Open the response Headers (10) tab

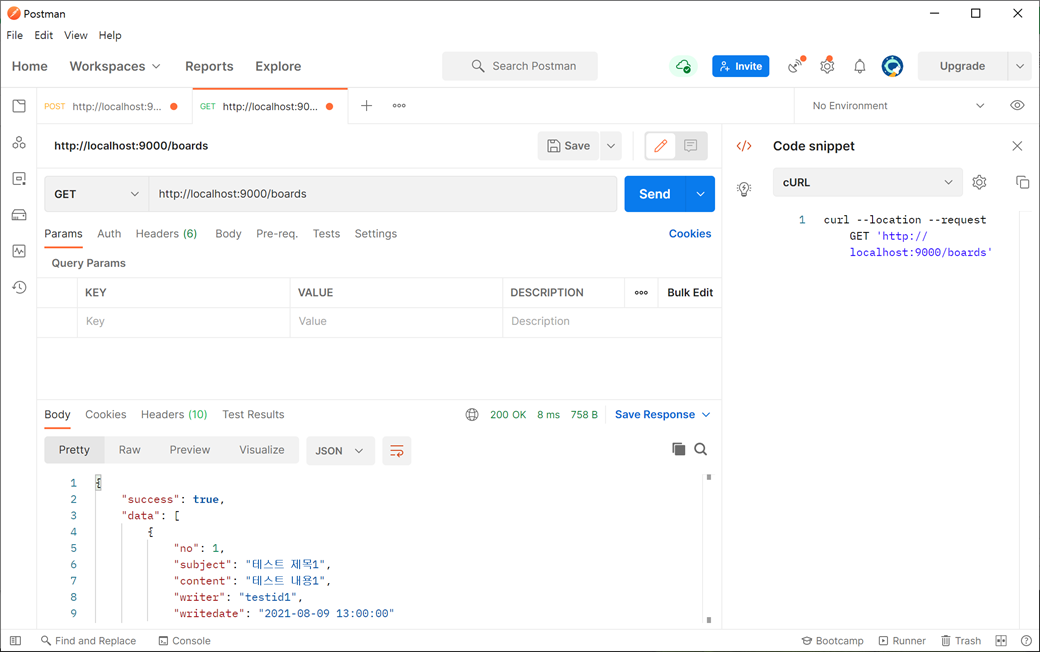click(x=174, y=415)
